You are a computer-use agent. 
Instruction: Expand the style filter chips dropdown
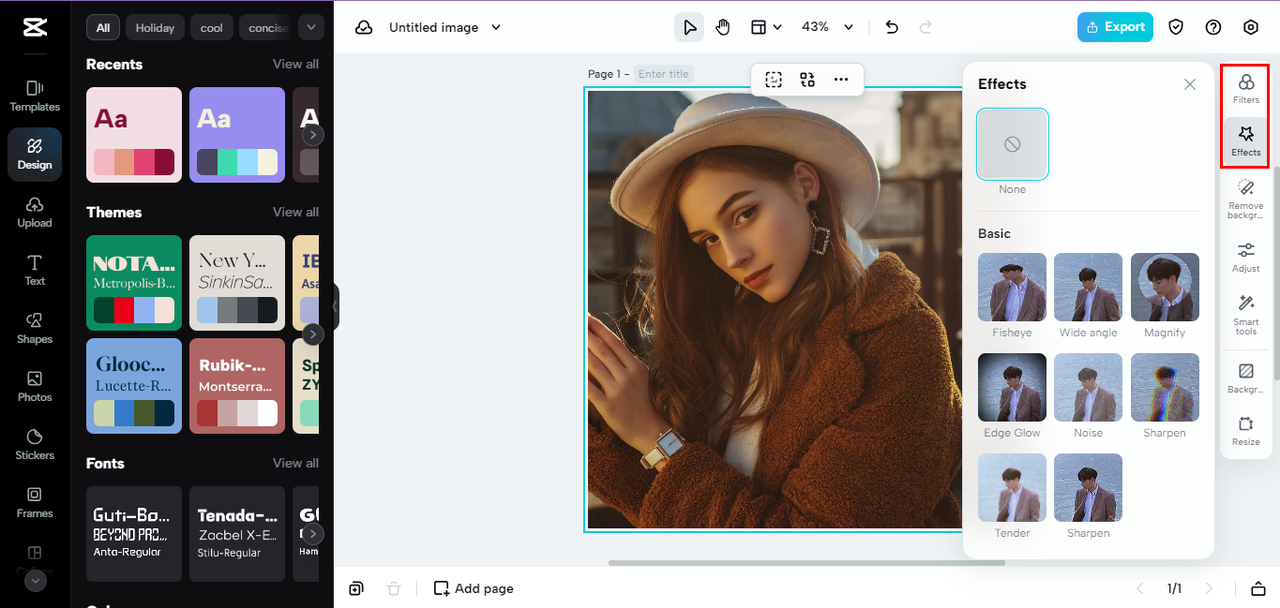312,28
